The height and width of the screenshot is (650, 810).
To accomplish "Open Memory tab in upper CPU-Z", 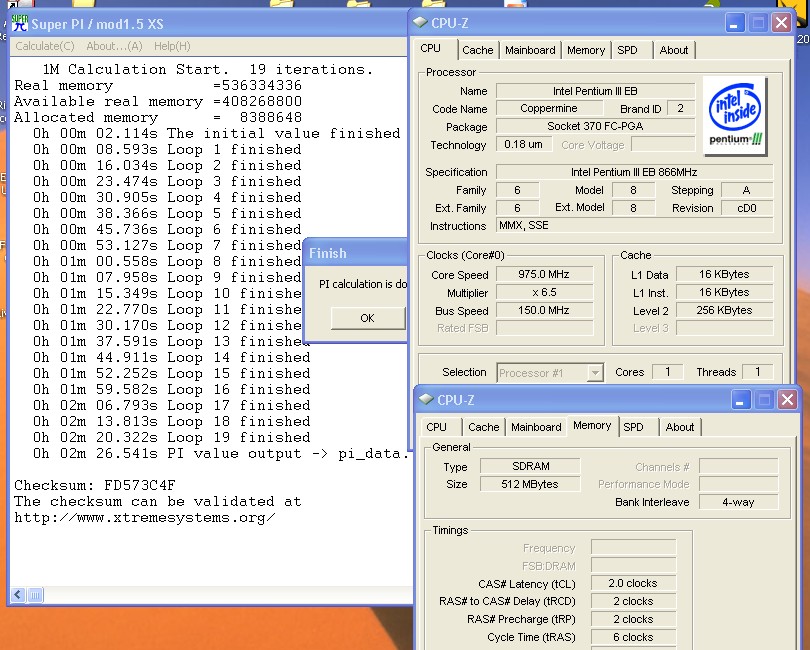I will point(586,50).
